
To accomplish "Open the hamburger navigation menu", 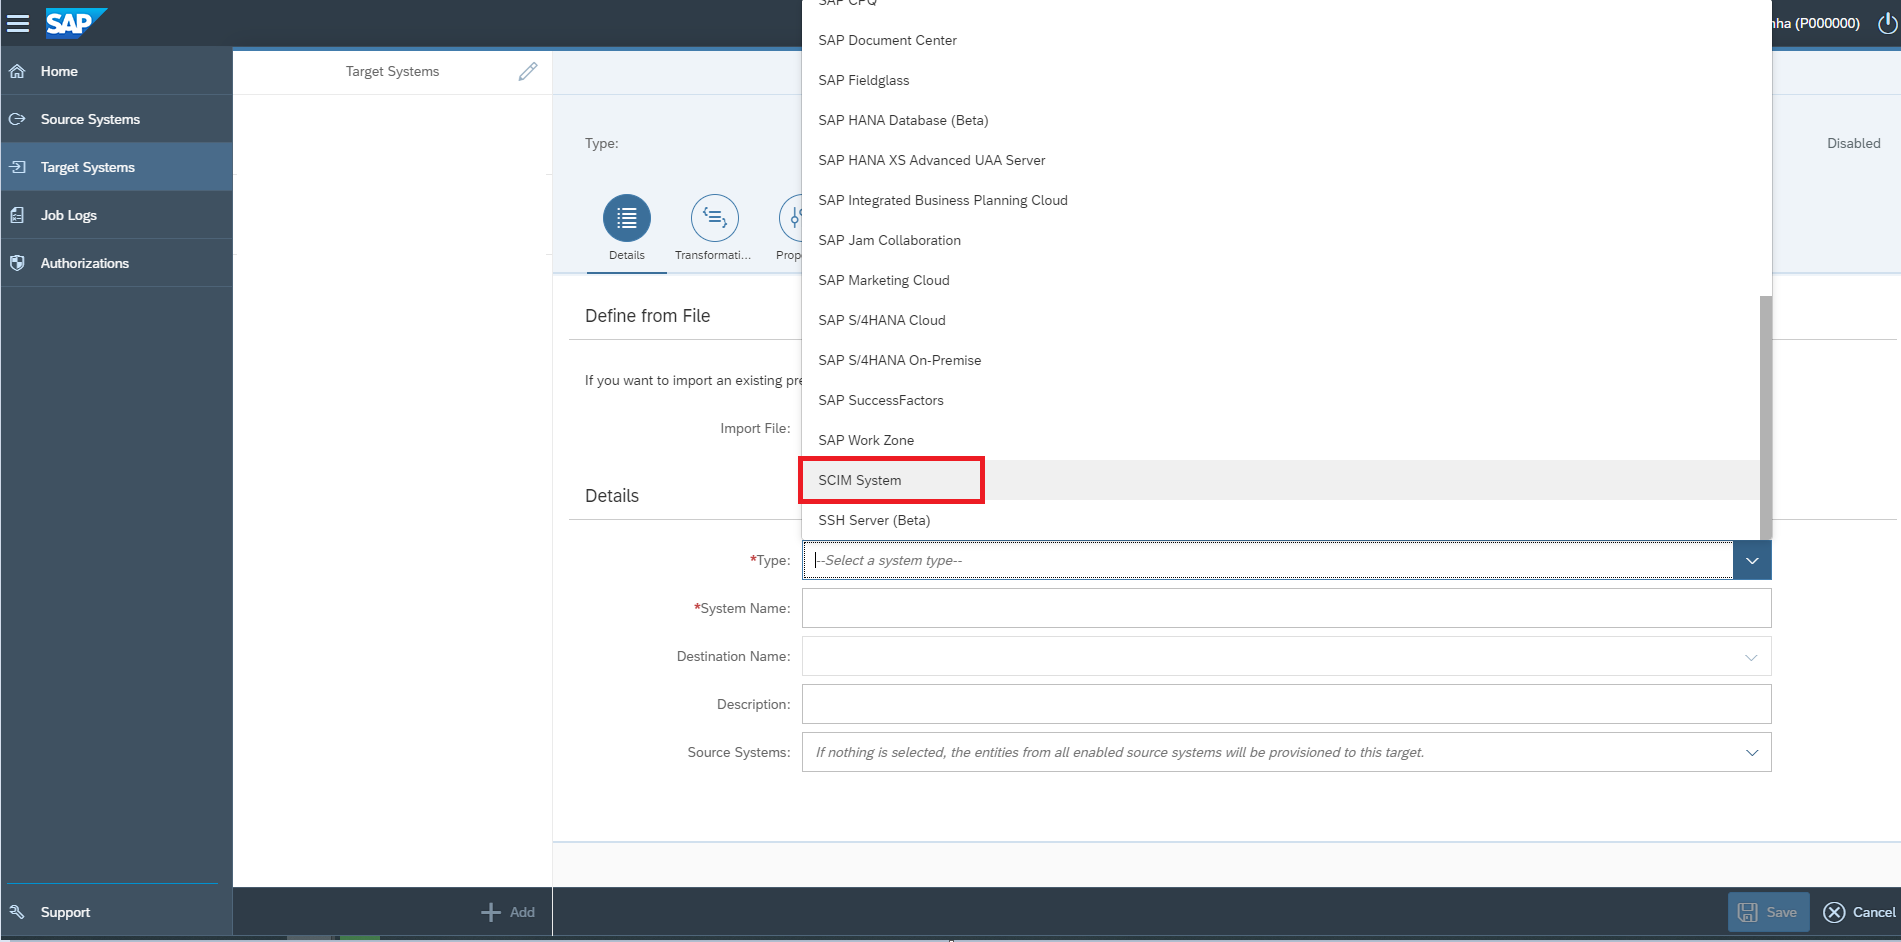I will pyautogui.click(x=18, y=23).
